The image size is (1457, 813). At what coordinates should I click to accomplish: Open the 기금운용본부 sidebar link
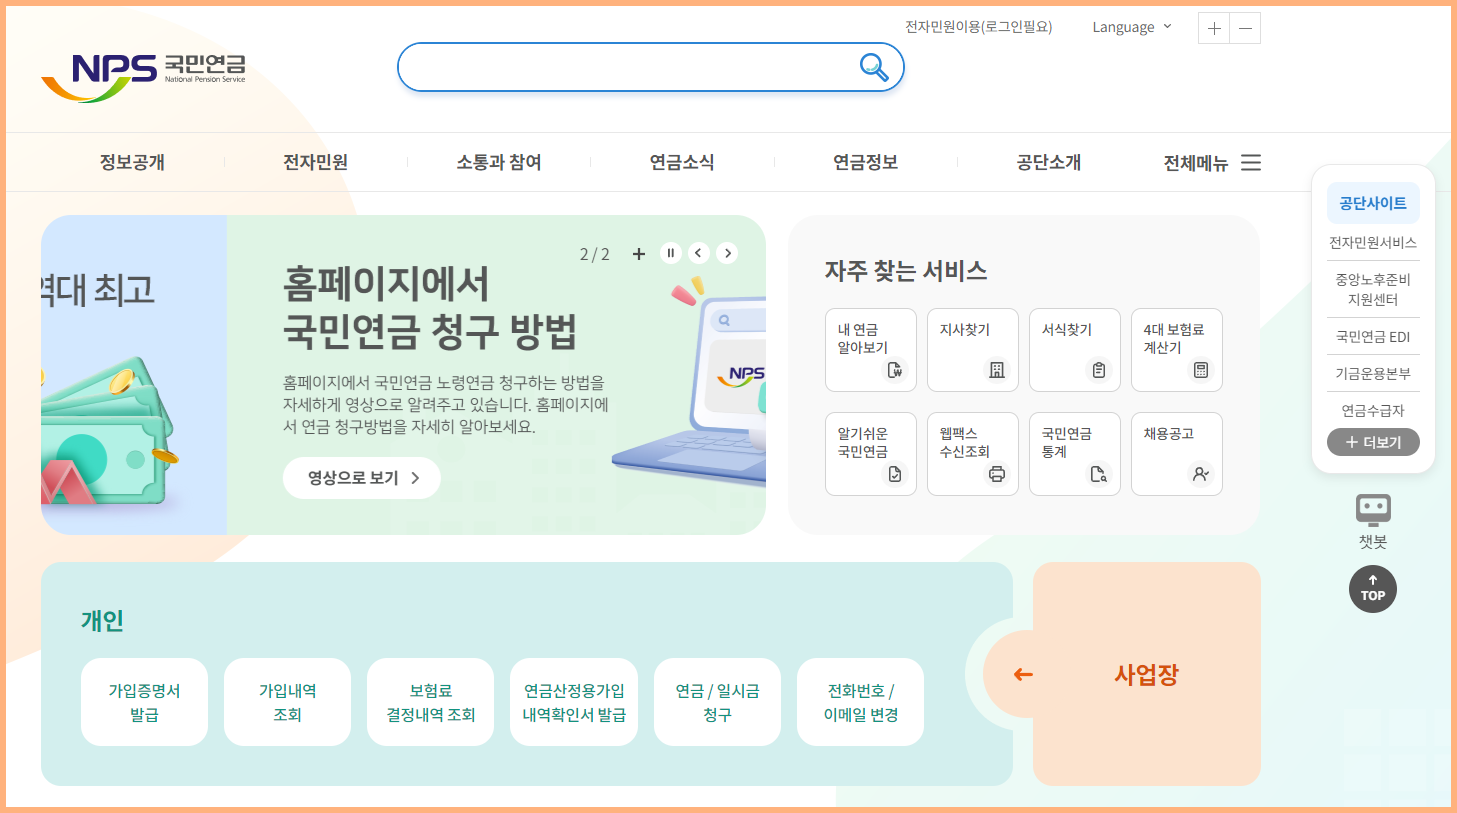(1373, 374)
